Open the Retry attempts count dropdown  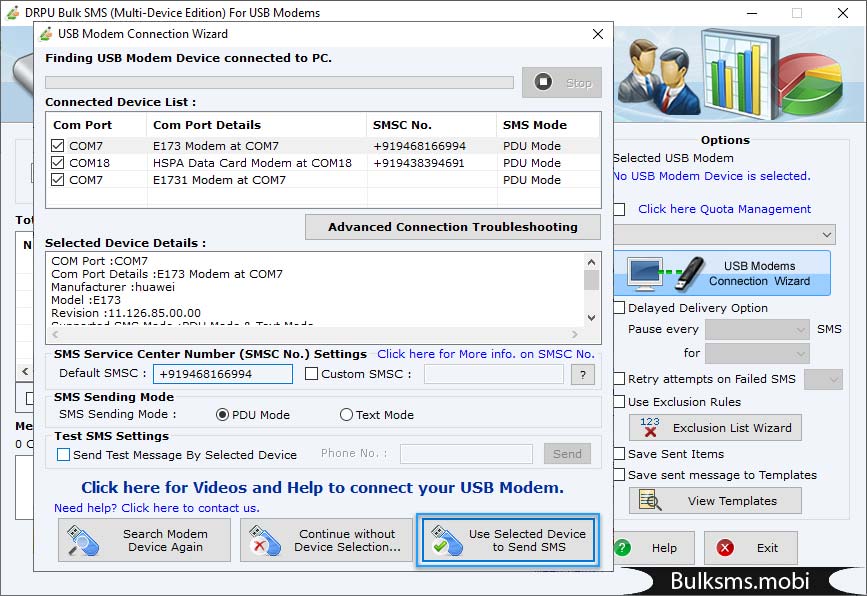[823, 379]
